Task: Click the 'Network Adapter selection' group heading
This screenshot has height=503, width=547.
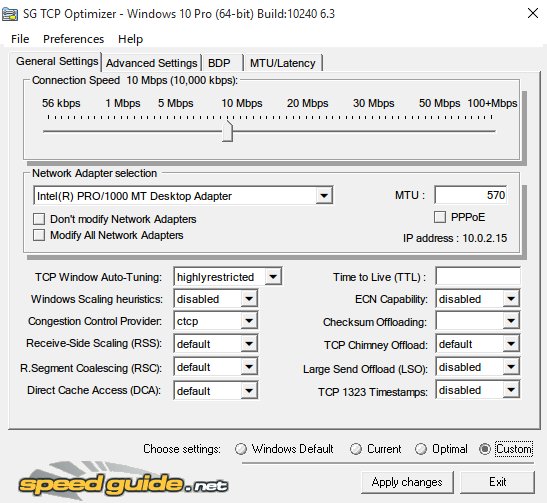Action: pos(95,173)
